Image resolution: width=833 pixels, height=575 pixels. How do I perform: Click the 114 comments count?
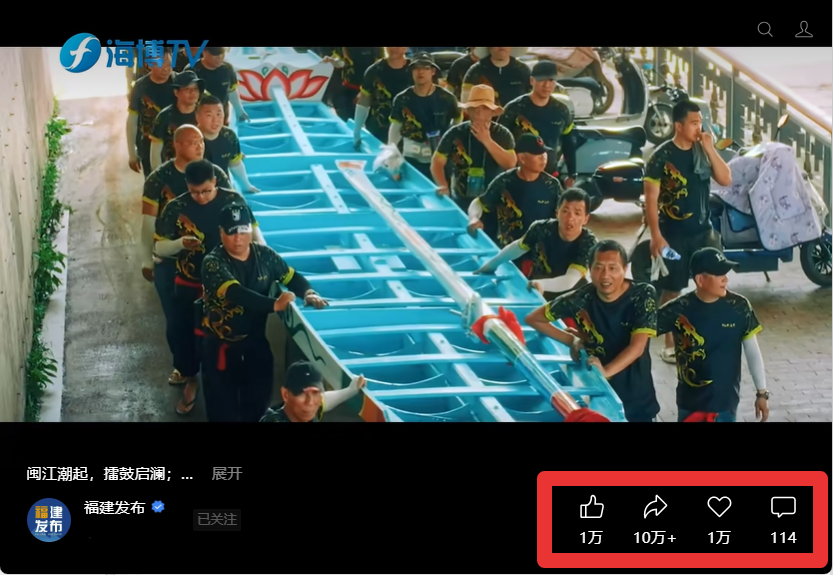coord(784,538)
